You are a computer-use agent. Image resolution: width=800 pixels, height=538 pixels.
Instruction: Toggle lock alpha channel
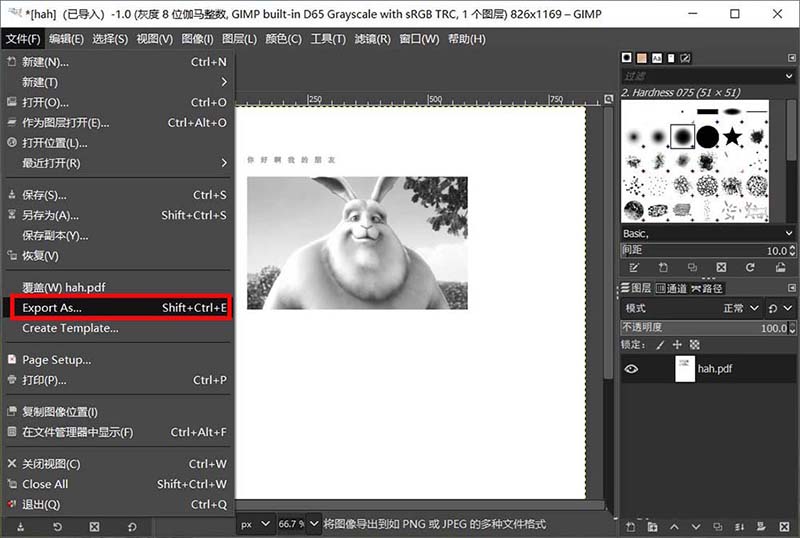pyautogui.click(x=694, y=345)
